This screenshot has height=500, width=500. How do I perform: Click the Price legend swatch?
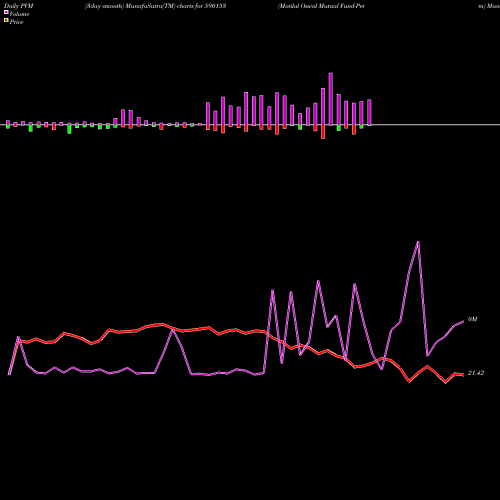tap(6, 21)
